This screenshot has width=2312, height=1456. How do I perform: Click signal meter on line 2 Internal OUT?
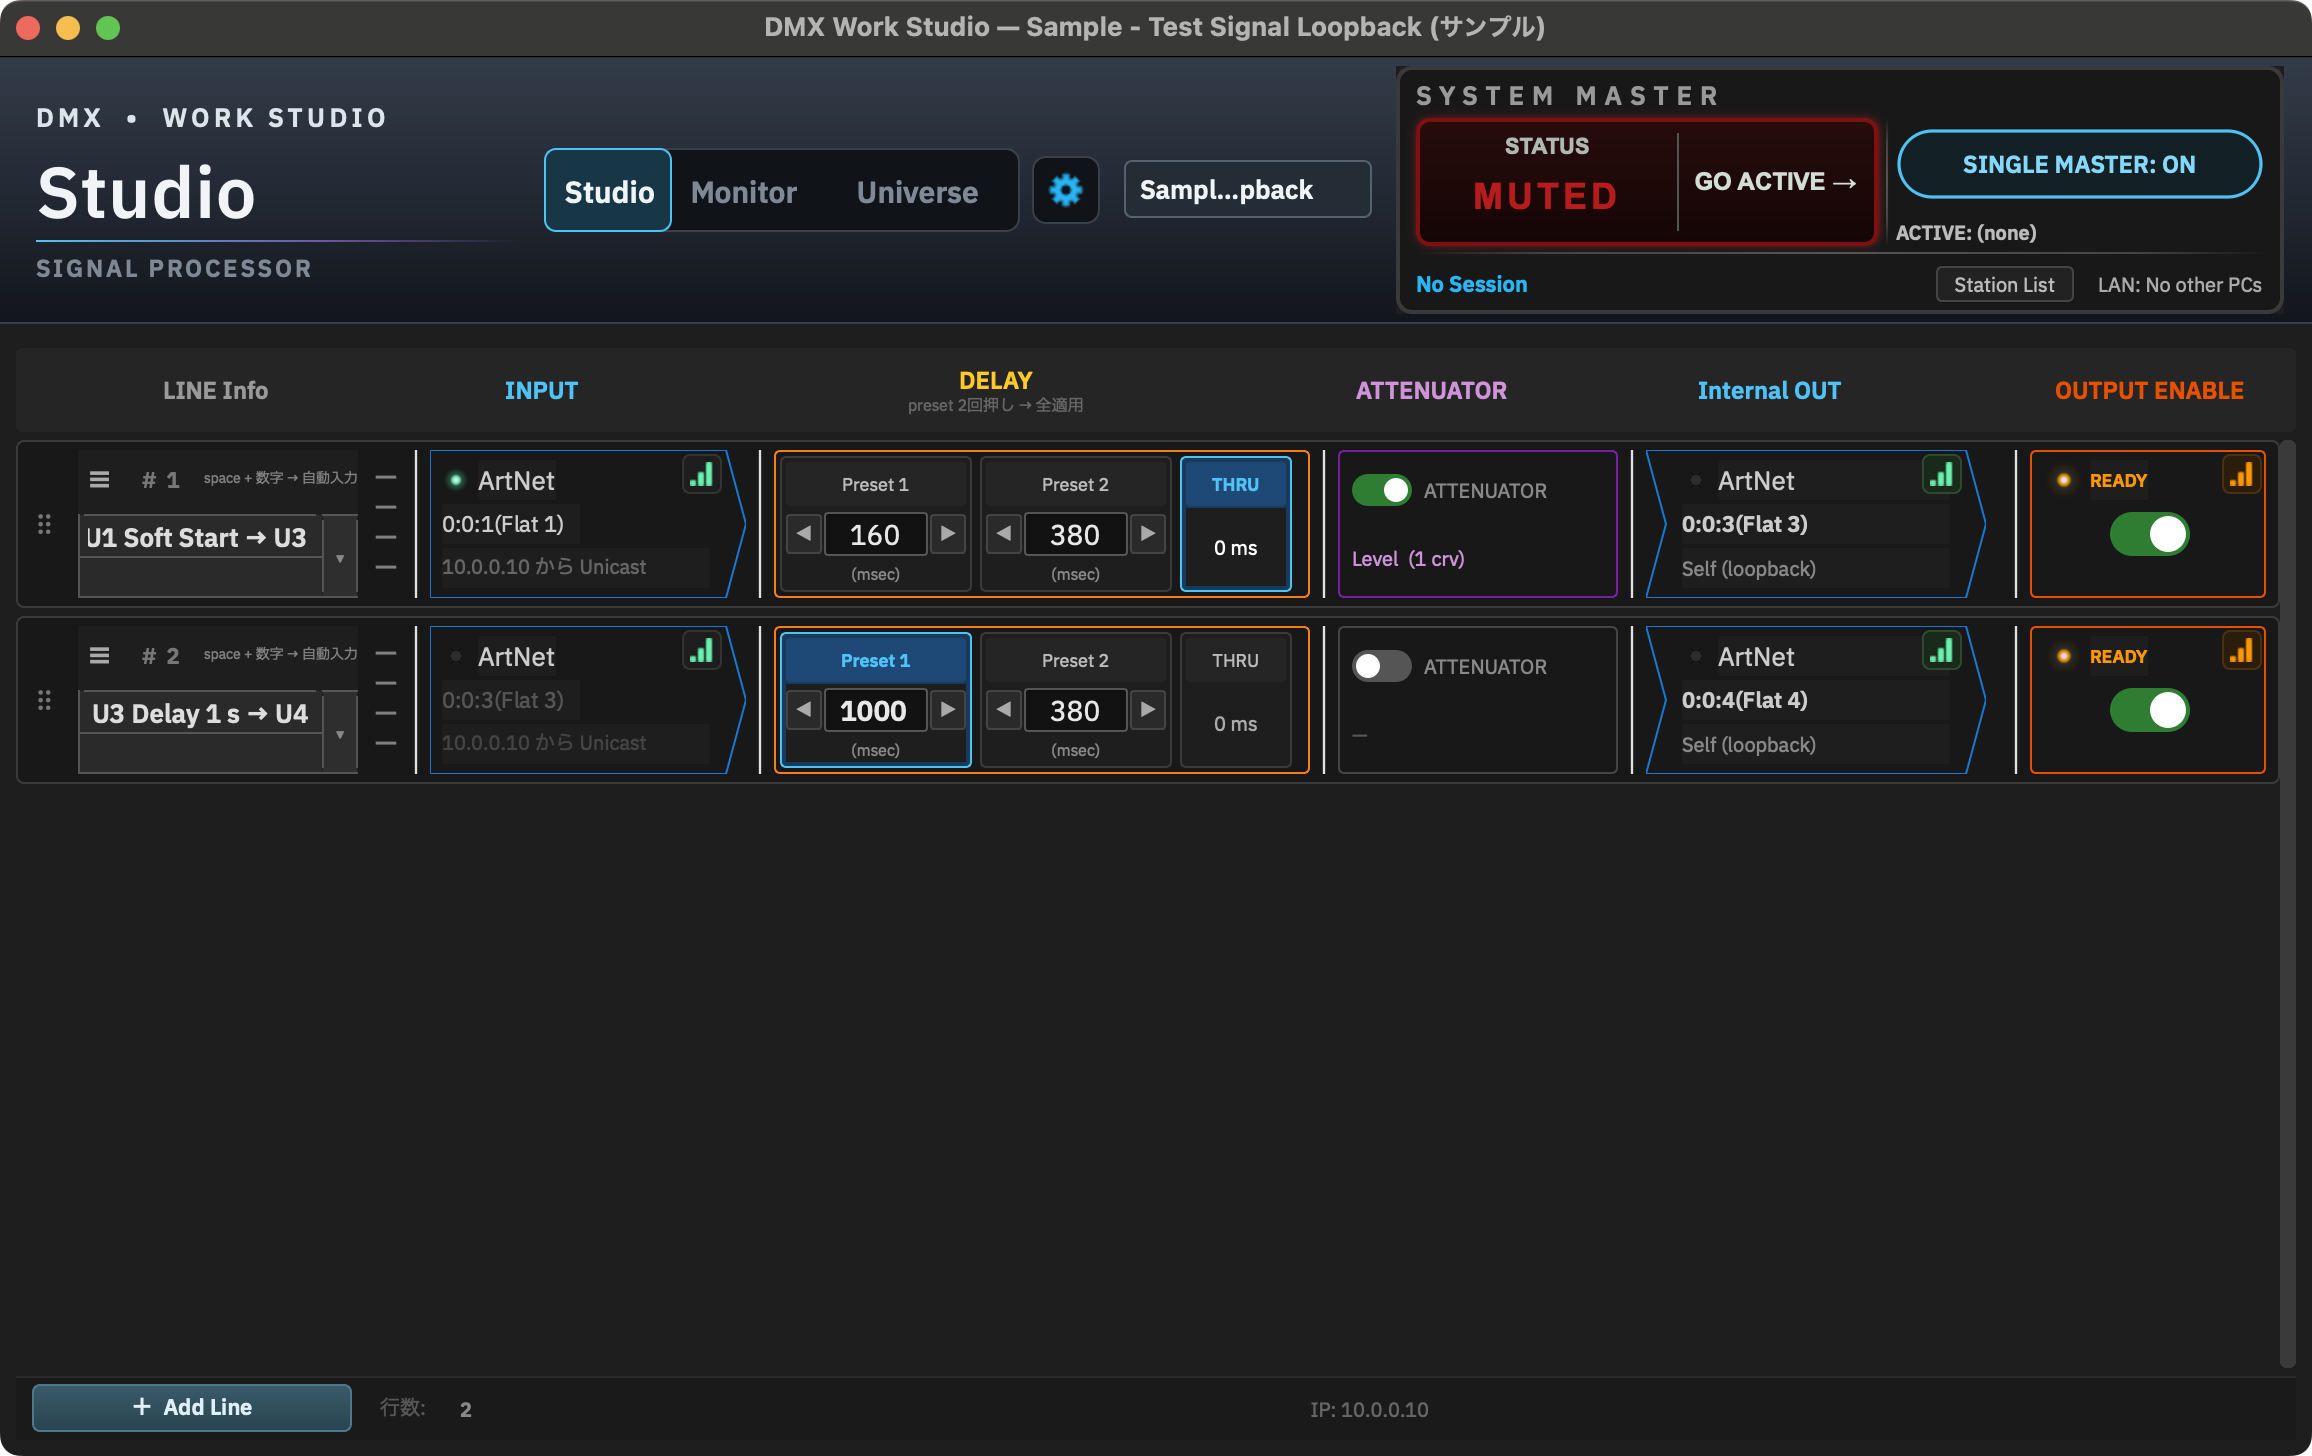click(x=1941, y=651)
